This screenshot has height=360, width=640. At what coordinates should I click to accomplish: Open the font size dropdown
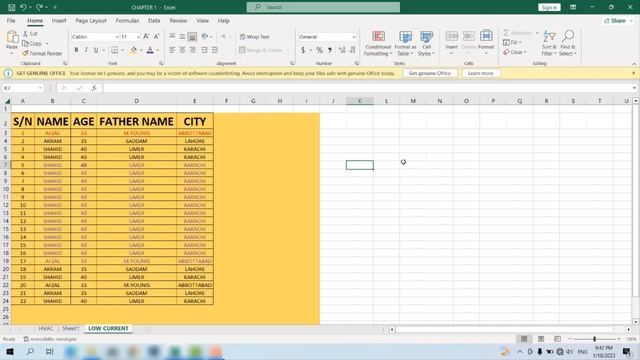click(x=138, y=37)
